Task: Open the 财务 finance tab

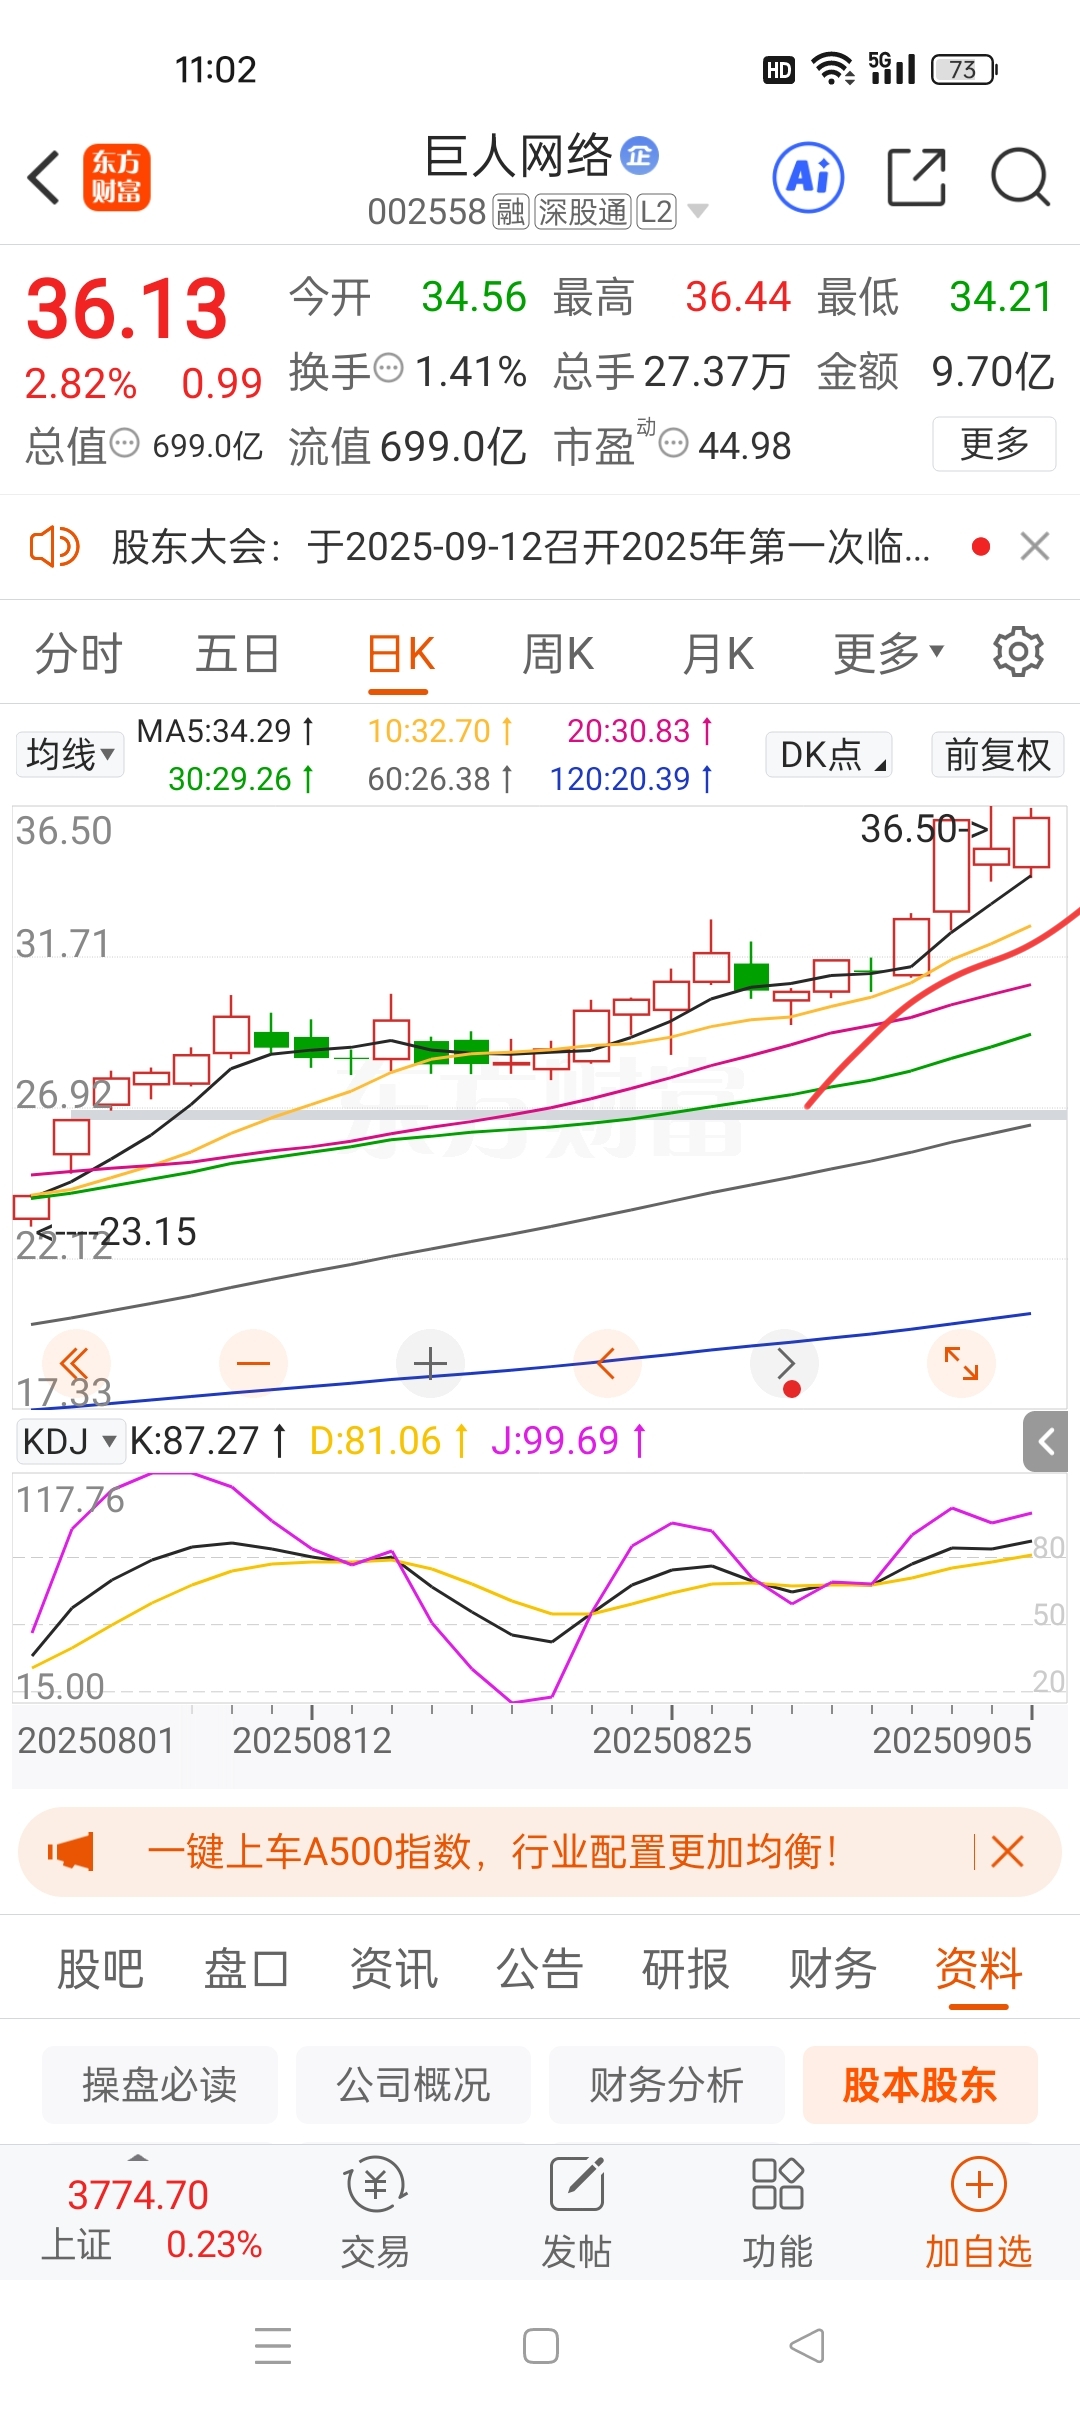Action: tap(832, 1969)
